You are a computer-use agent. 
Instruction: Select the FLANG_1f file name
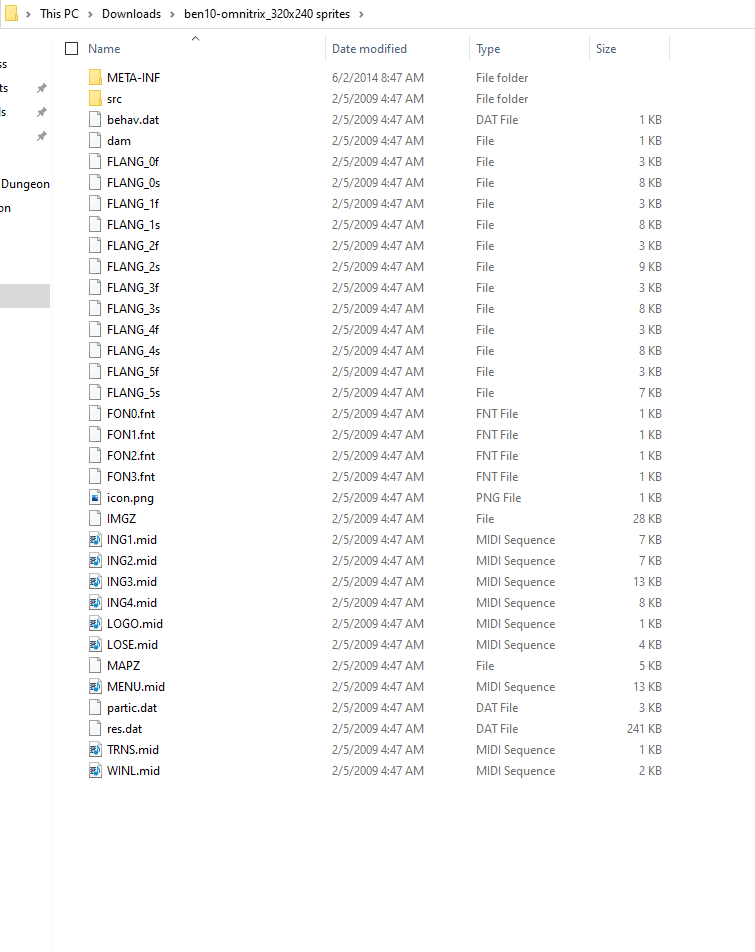133,203
